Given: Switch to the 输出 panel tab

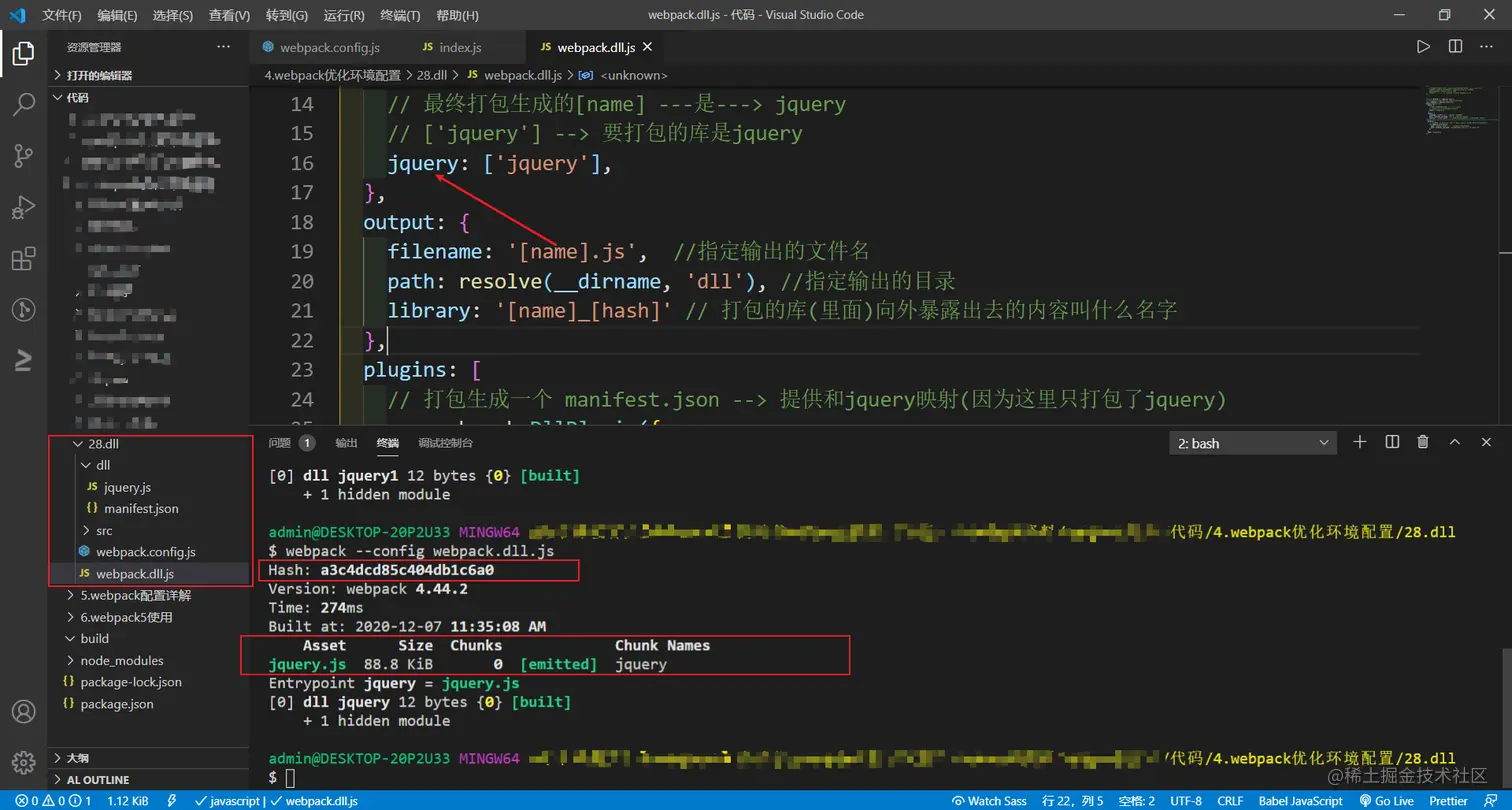Looking at the screenshot, I should 346,443.
